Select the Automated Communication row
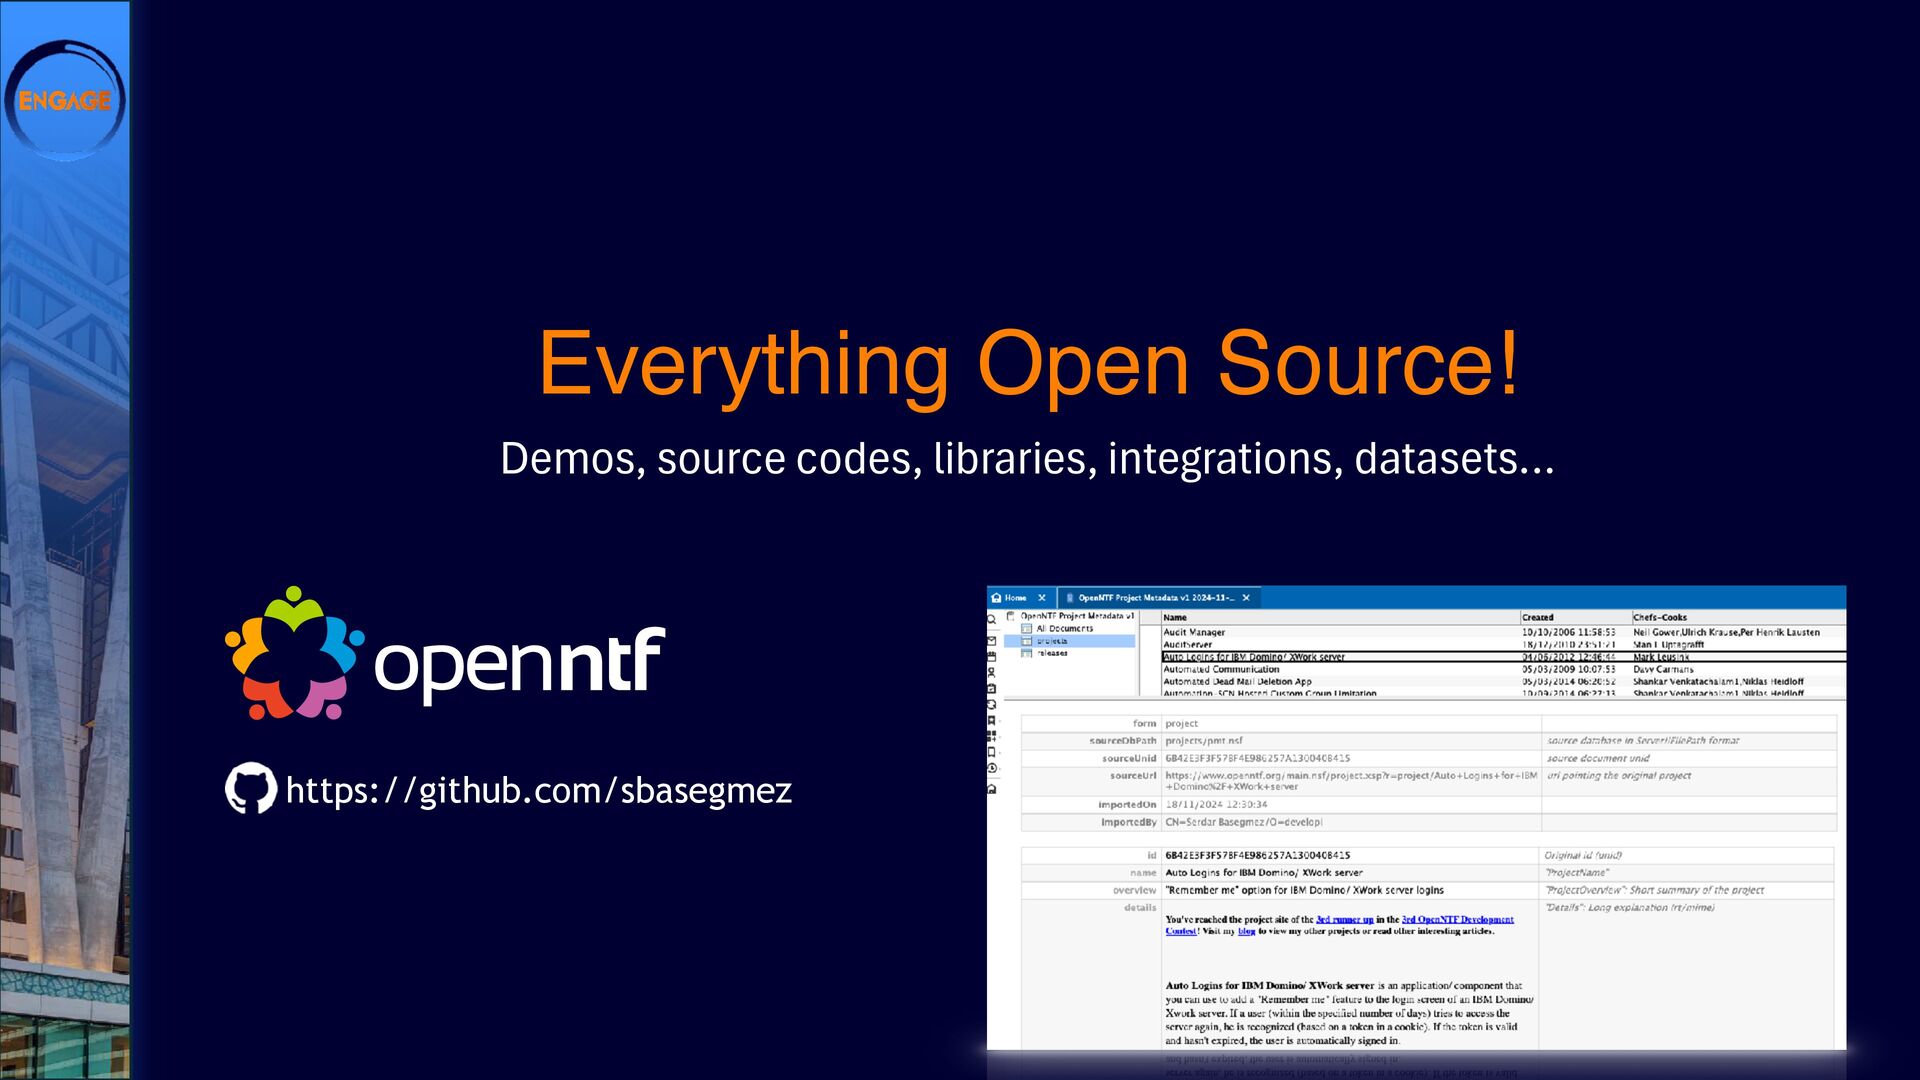The height and width of the screenshot is (1080, 1920). (x=1503, y=669)
